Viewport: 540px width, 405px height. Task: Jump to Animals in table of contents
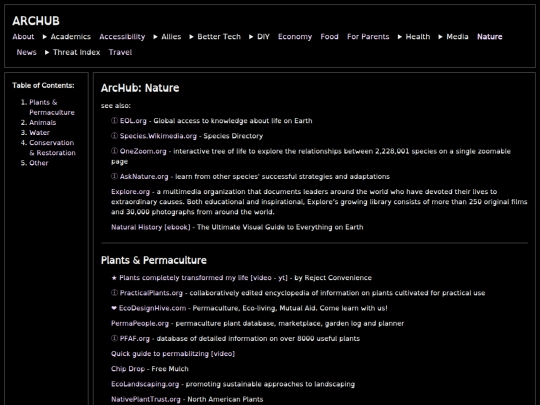pyautogui.click(x=42, y=122)
